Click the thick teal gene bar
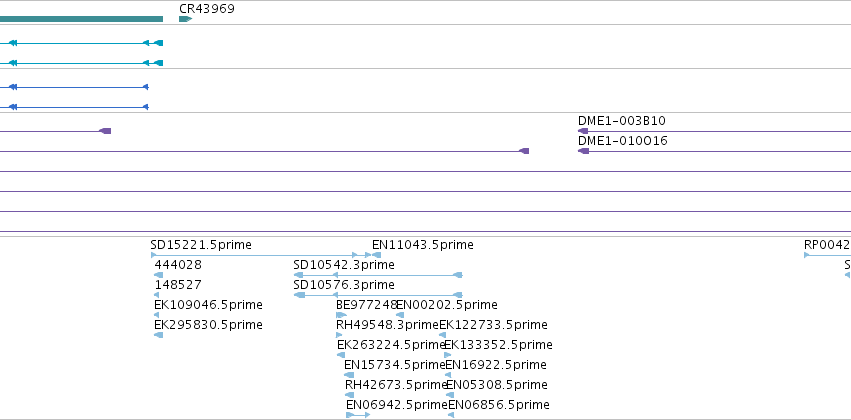Screen dimensions: 851x420 (81, 19)
